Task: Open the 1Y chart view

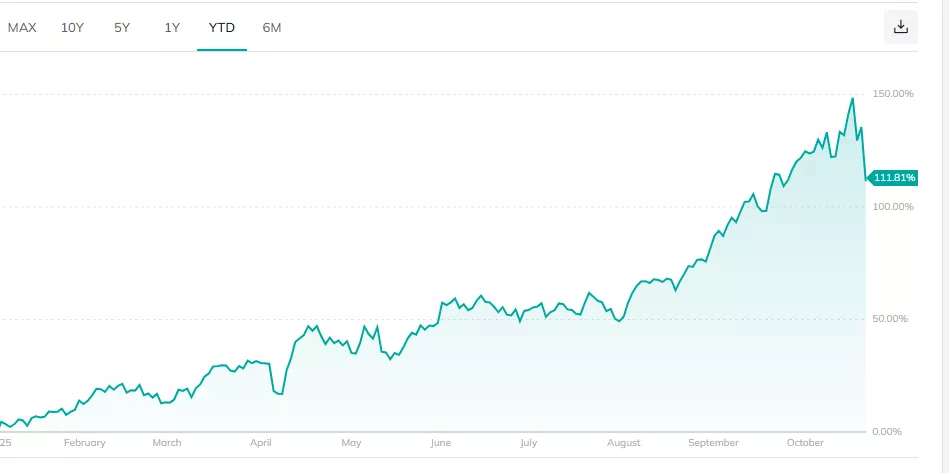Action: click(x=172, y=28)
